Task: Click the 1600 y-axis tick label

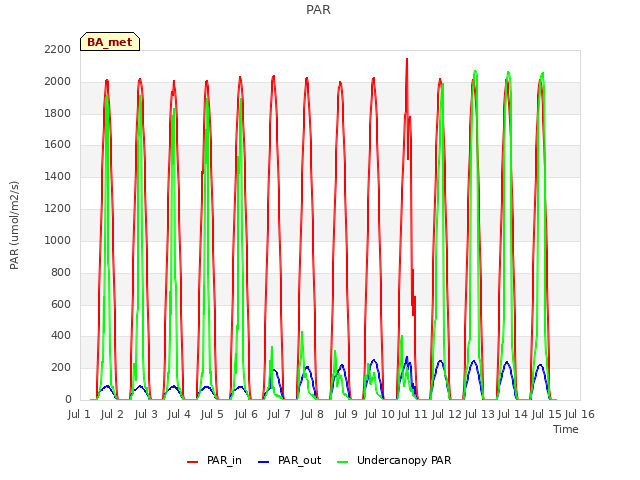Action: coord(58,145)
